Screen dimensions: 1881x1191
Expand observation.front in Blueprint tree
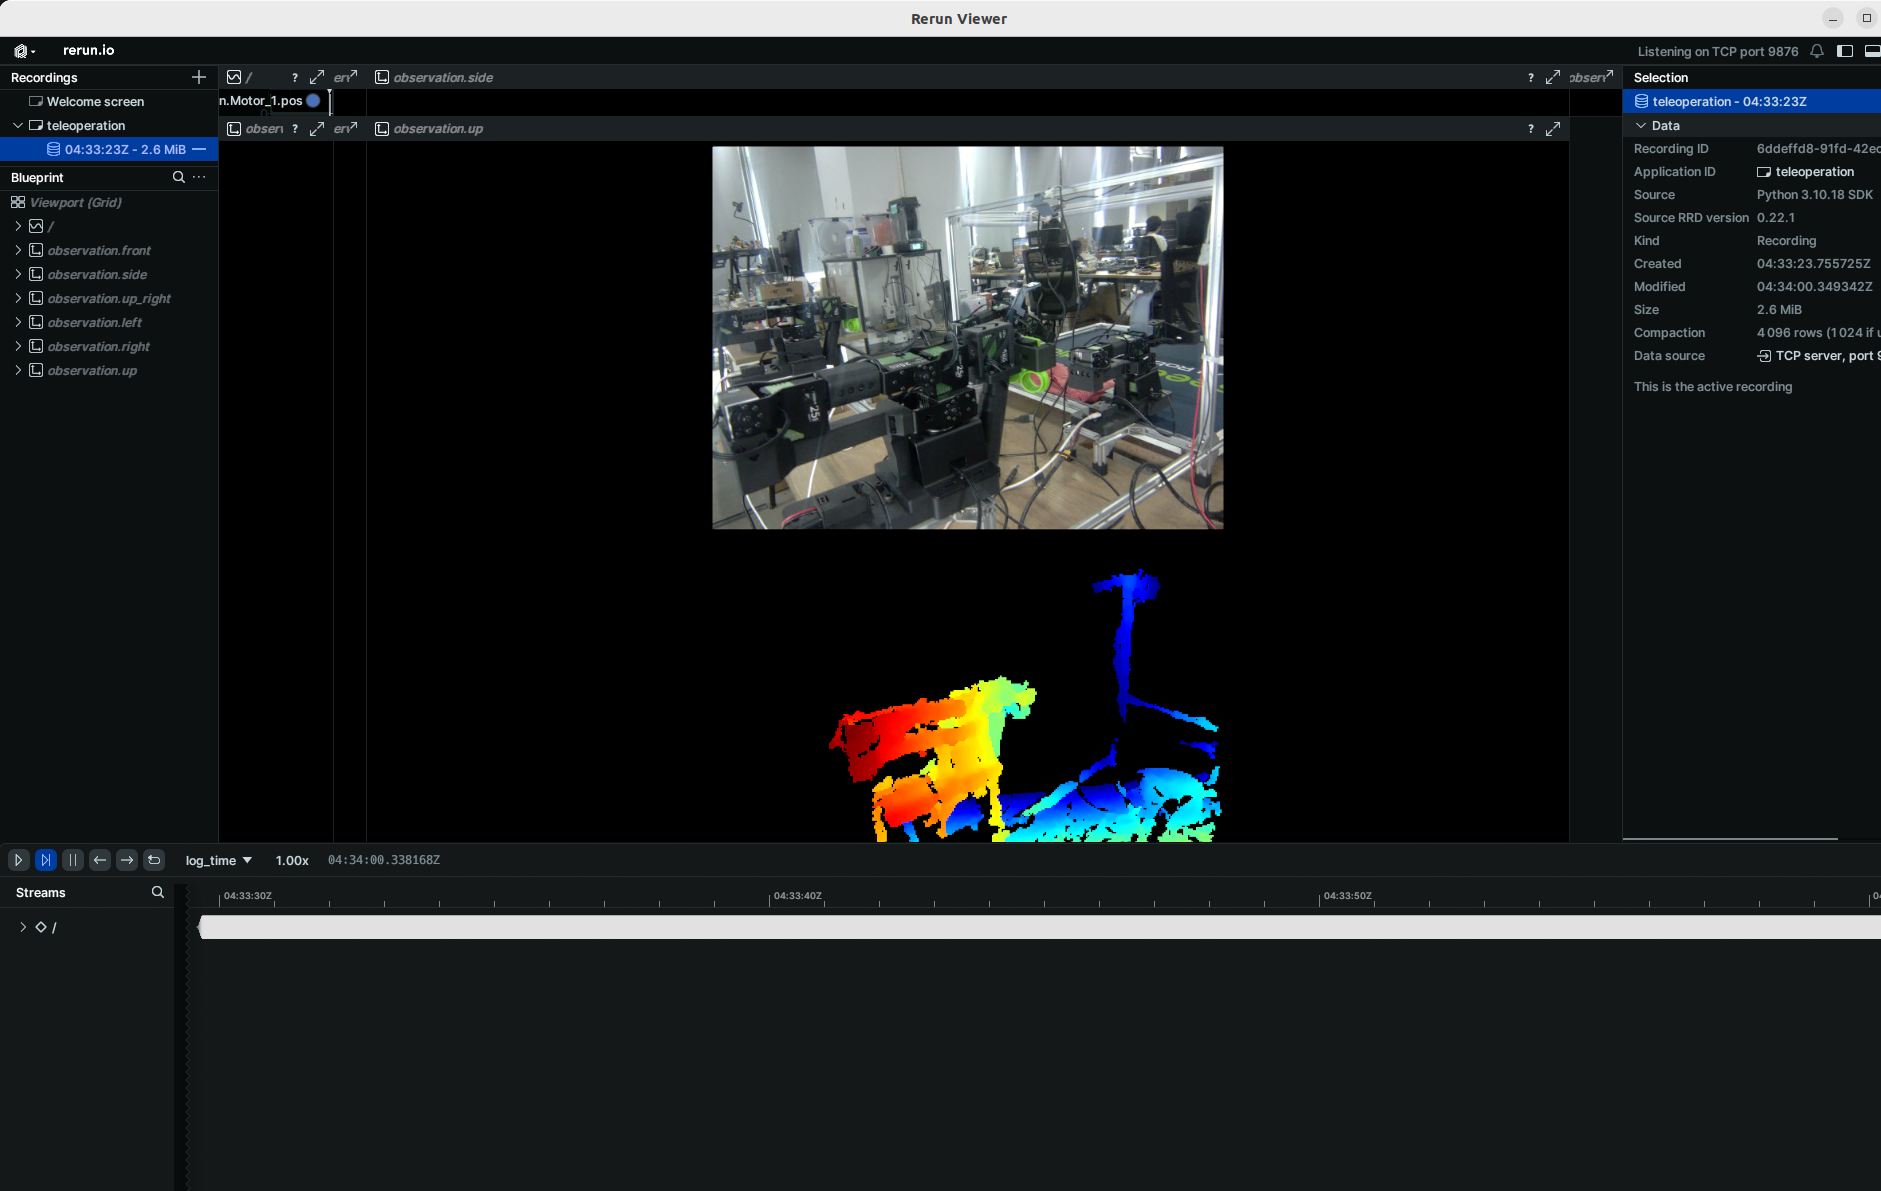[x=18, y=250]
